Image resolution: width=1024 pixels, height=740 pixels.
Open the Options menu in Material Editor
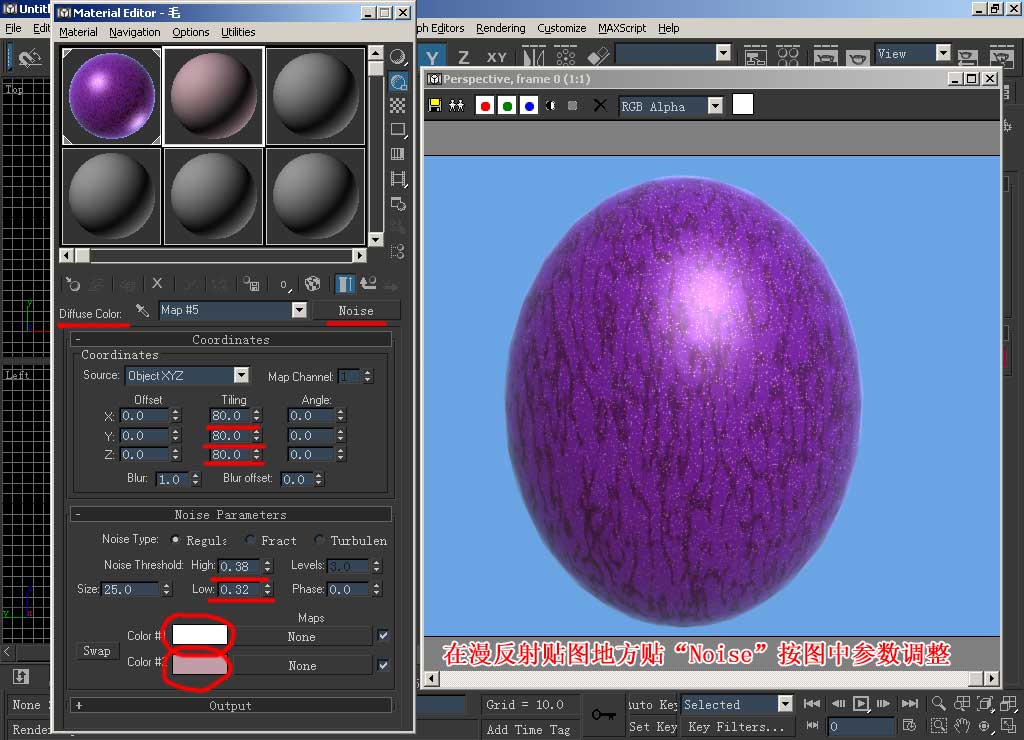191,32
